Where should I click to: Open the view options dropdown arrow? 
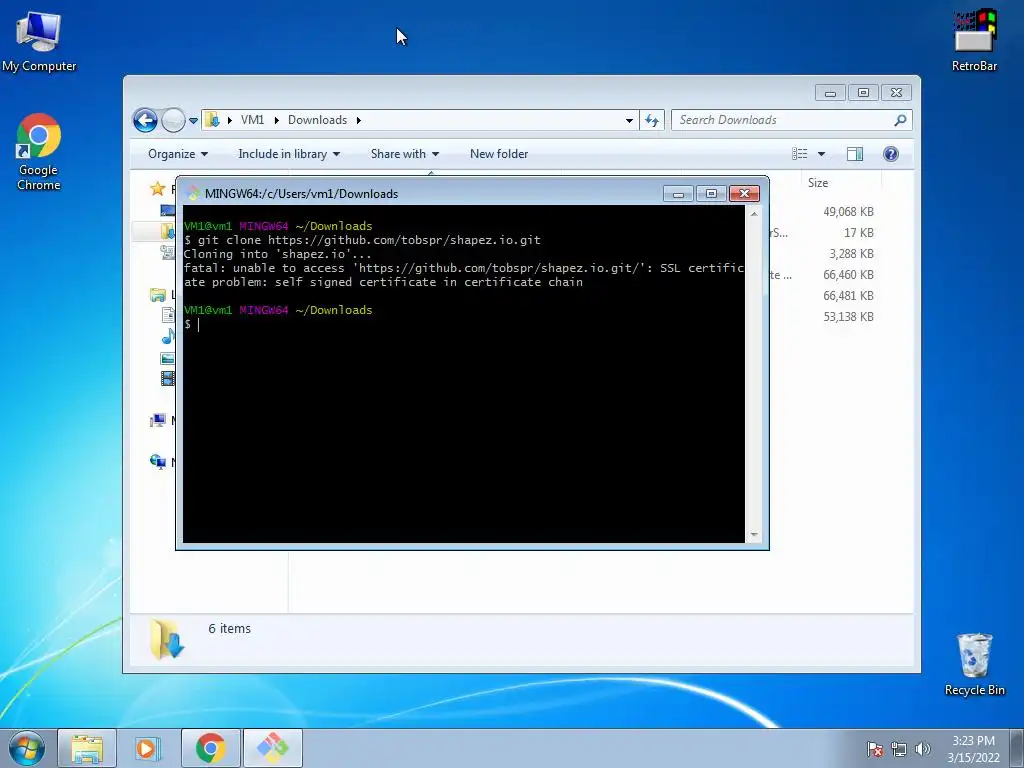pyautogui.click(x=822, y=154)
